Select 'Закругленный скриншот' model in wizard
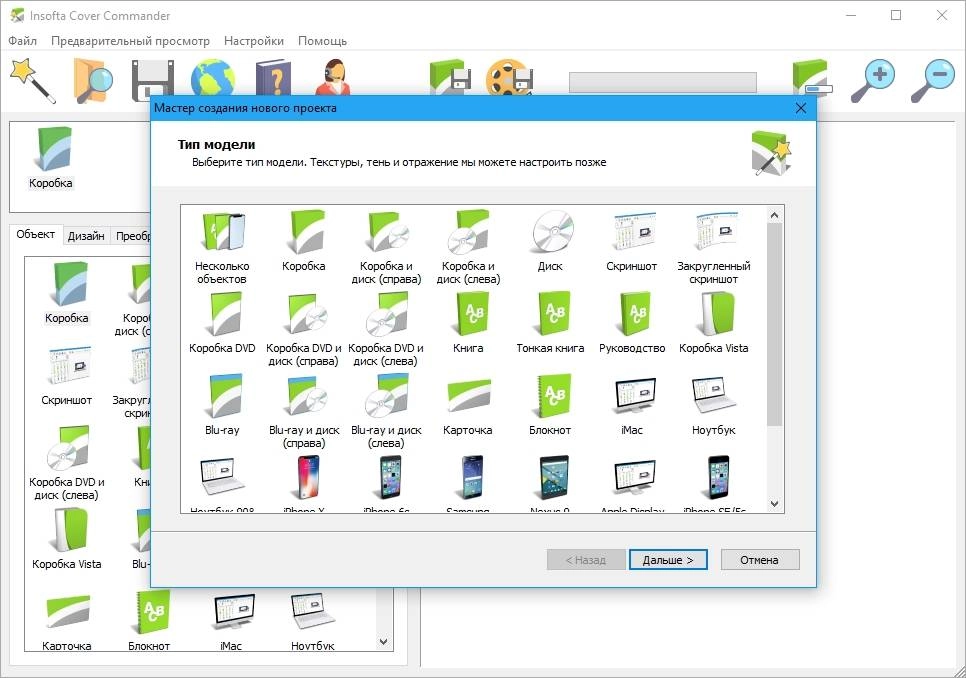Viewport: 966px width, 678px height. (713, 247)
